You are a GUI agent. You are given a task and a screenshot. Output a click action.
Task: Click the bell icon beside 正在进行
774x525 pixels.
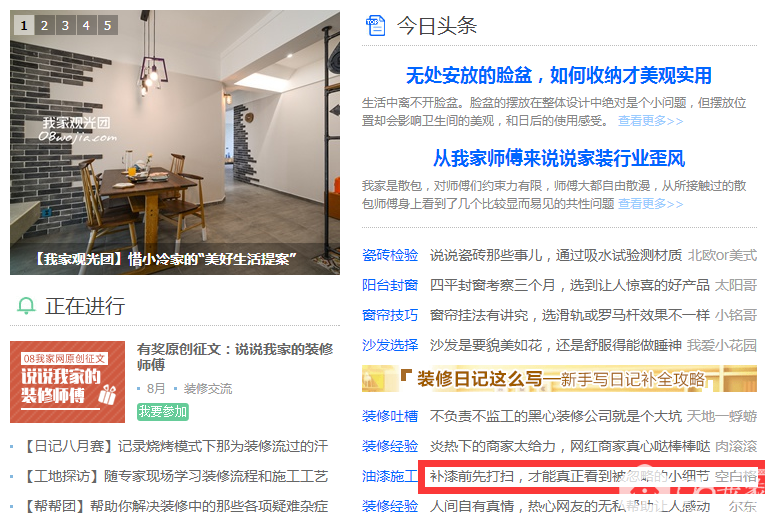(x=26, y=306)
